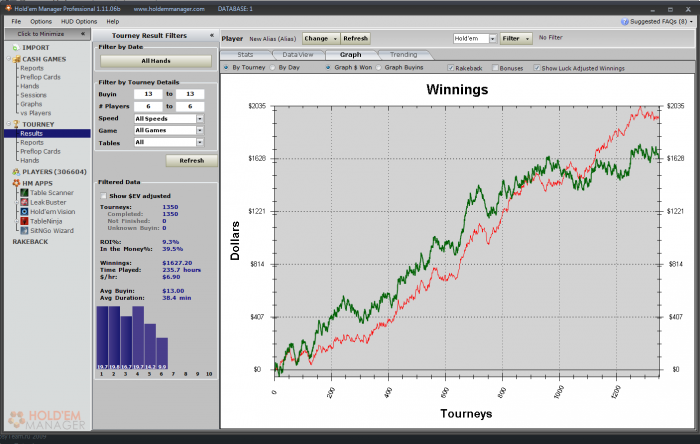Click the Players group icon
Screen dimensions: 700x444
tap(17, 172)
